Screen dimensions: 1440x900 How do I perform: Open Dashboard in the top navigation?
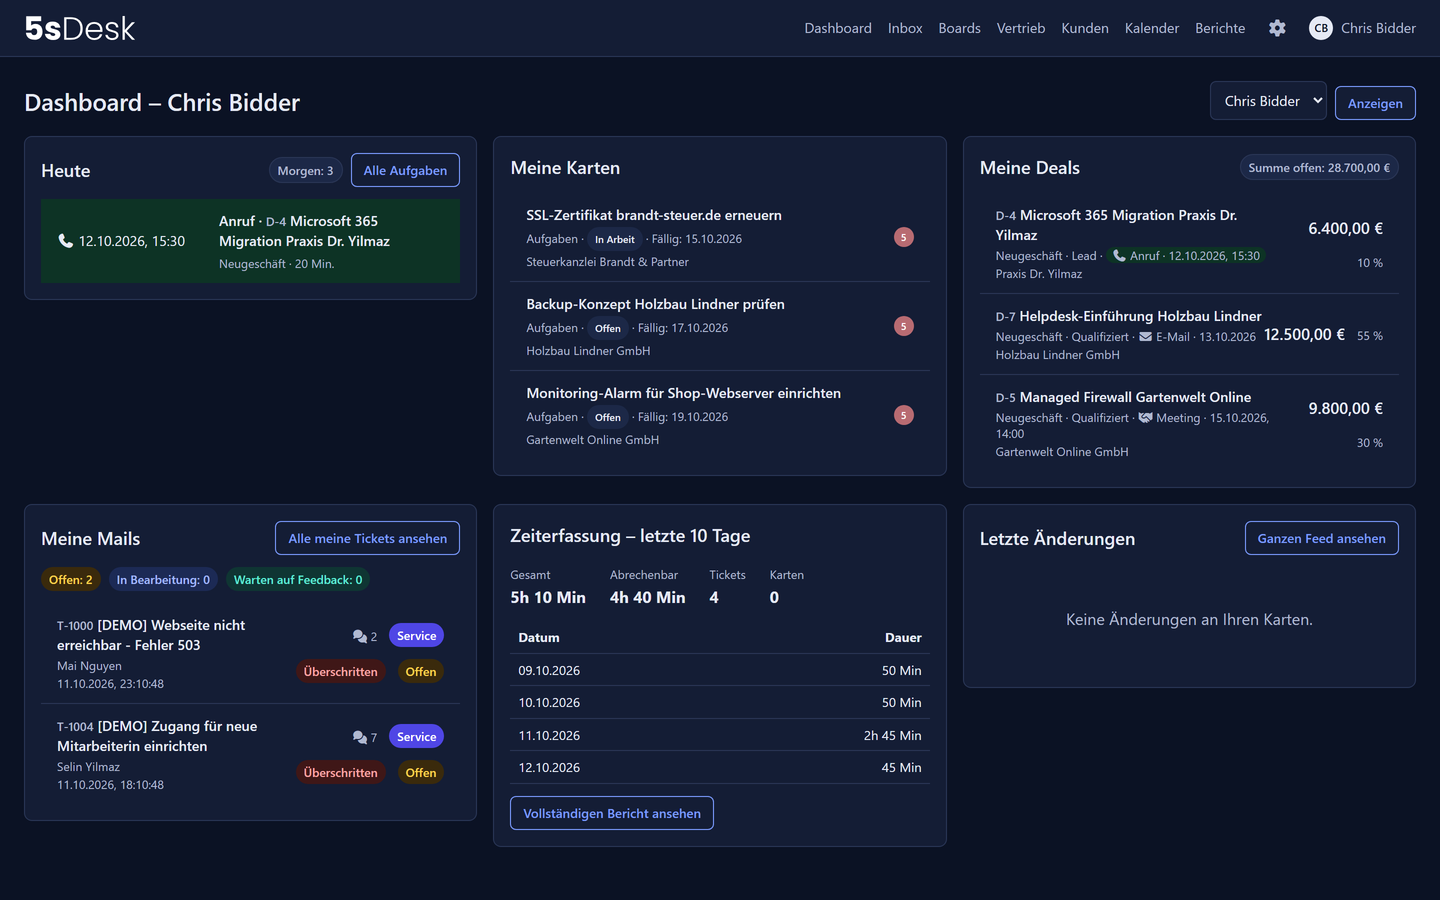click(838, 28)
